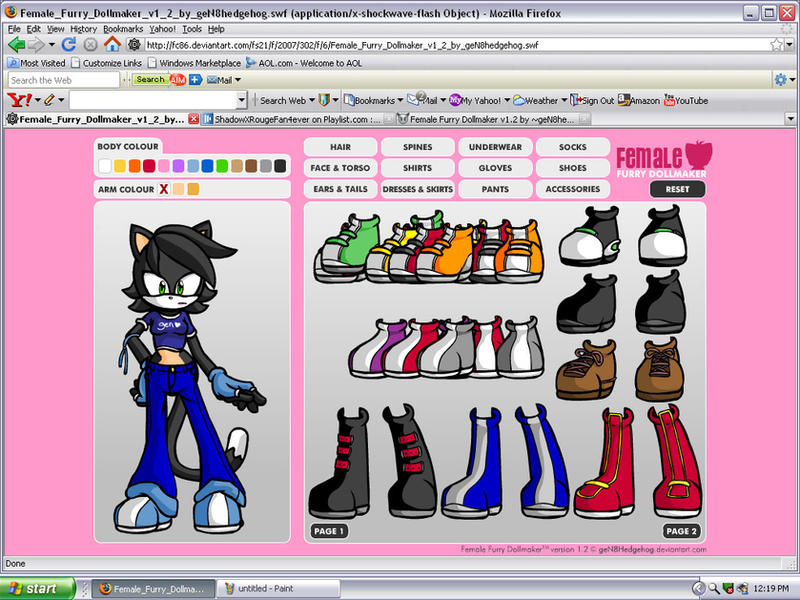The image size is (800, 600).
Task: Reload the page with the blue refresh icon
Action: pyautogui.click(x=69, y=45)
